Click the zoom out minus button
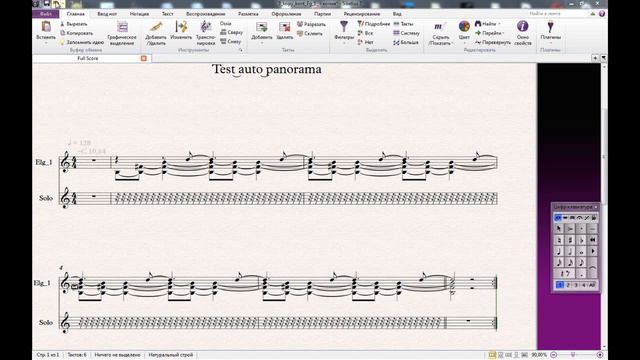640x360 pixels. (553, 355)
